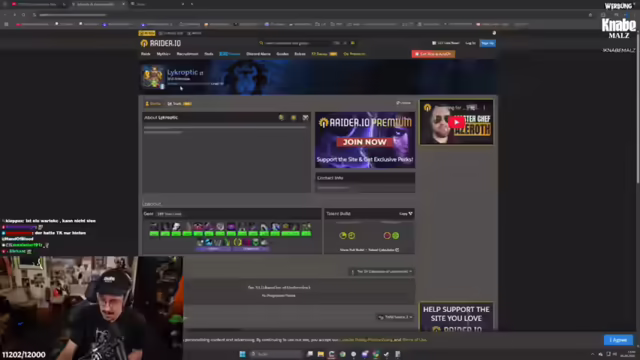Open the Log In link

coord(470,43)
